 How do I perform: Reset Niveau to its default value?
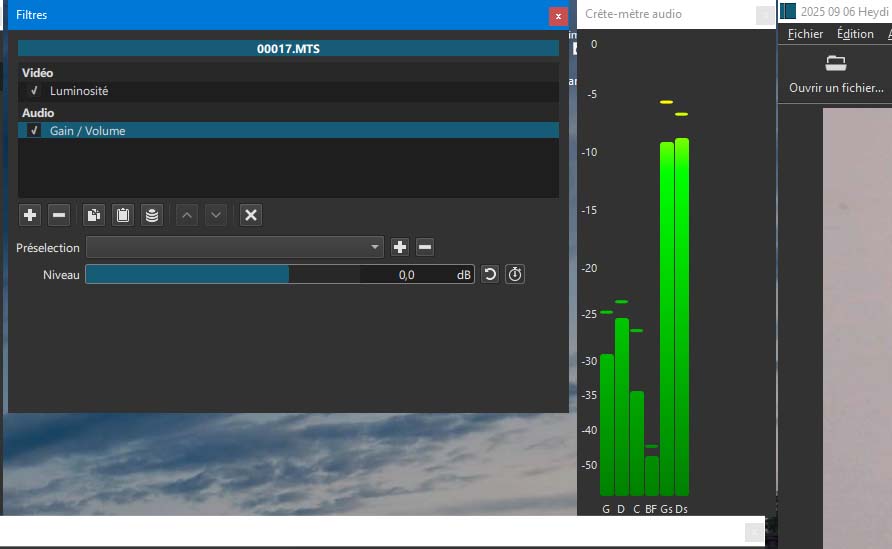[490, 274]
